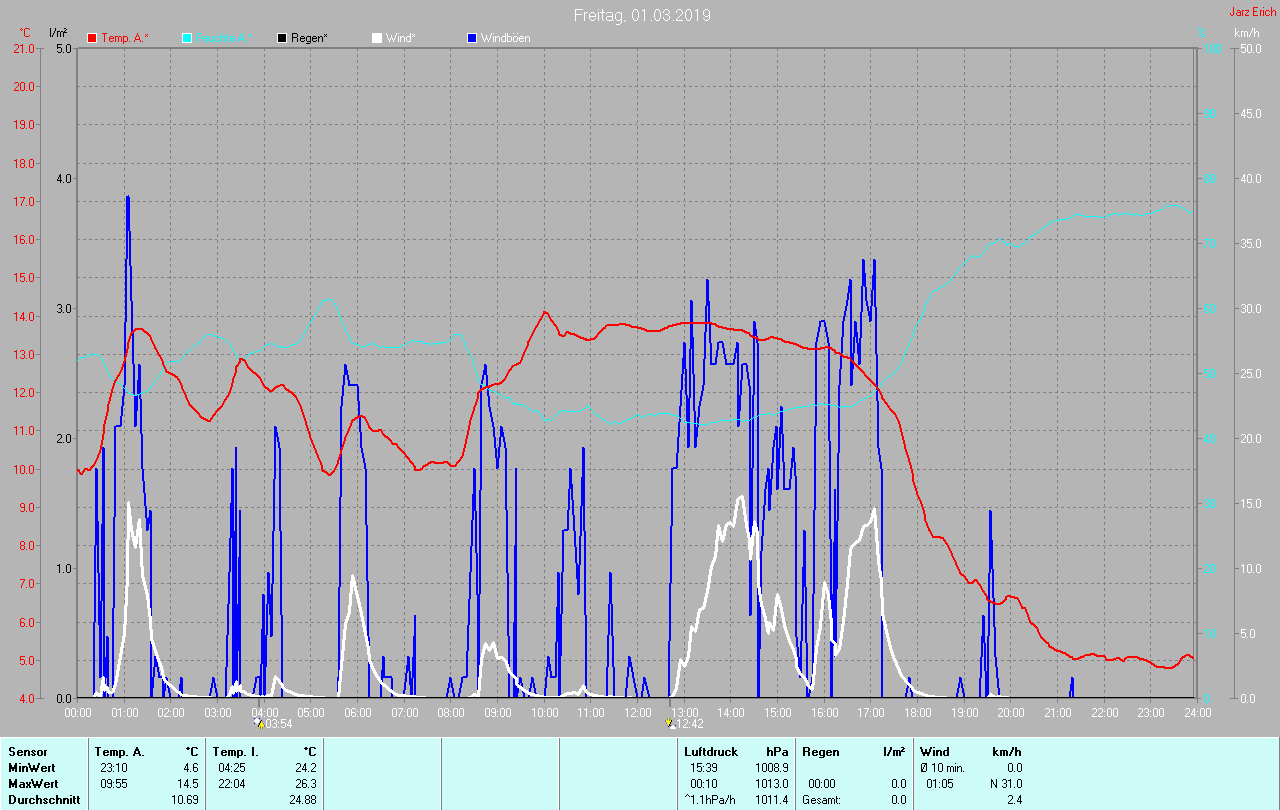
Task: Click the 12:42 time marker below the axis
Action: coord(685,724)
